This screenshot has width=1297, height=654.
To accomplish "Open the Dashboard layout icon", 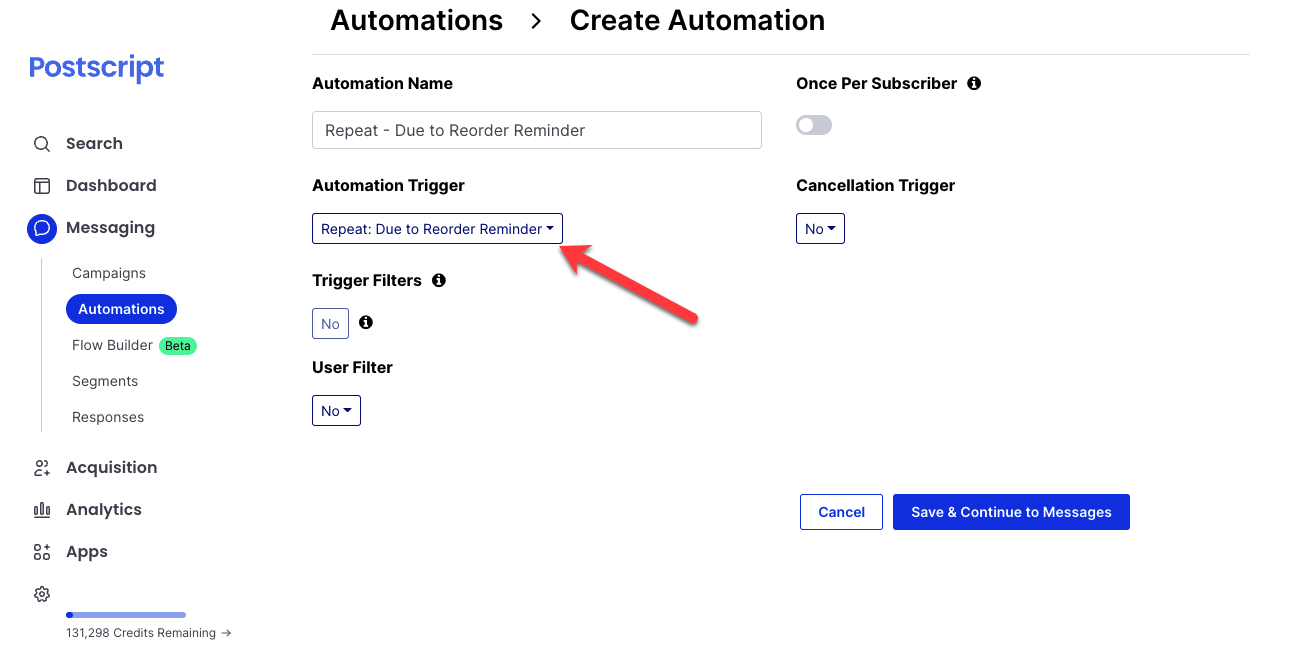I will pyautogui.click(x=42, y=186).
